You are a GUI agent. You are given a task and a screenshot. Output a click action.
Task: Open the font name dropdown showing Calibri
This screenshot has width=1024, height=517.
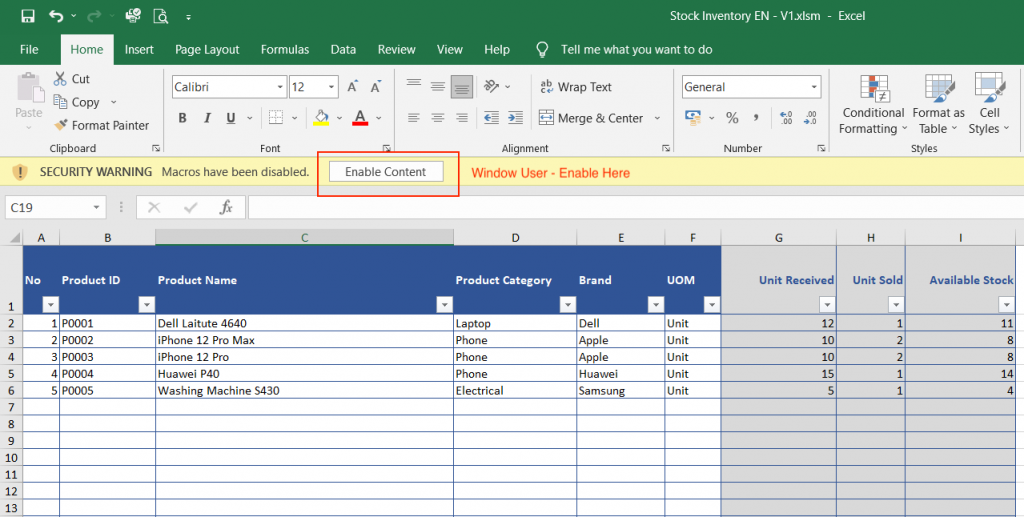280,87
